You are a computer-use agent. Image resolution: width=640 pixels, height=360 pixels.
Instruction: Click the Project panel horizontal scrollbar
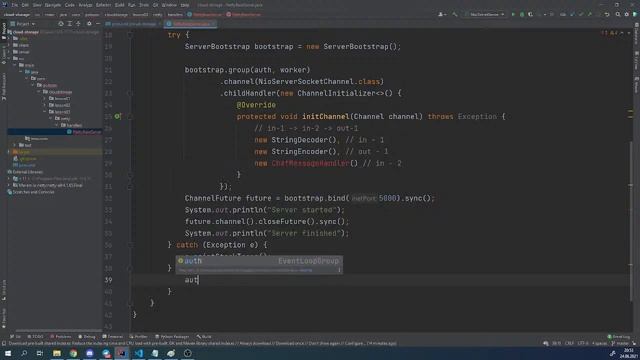pos(58,330)
